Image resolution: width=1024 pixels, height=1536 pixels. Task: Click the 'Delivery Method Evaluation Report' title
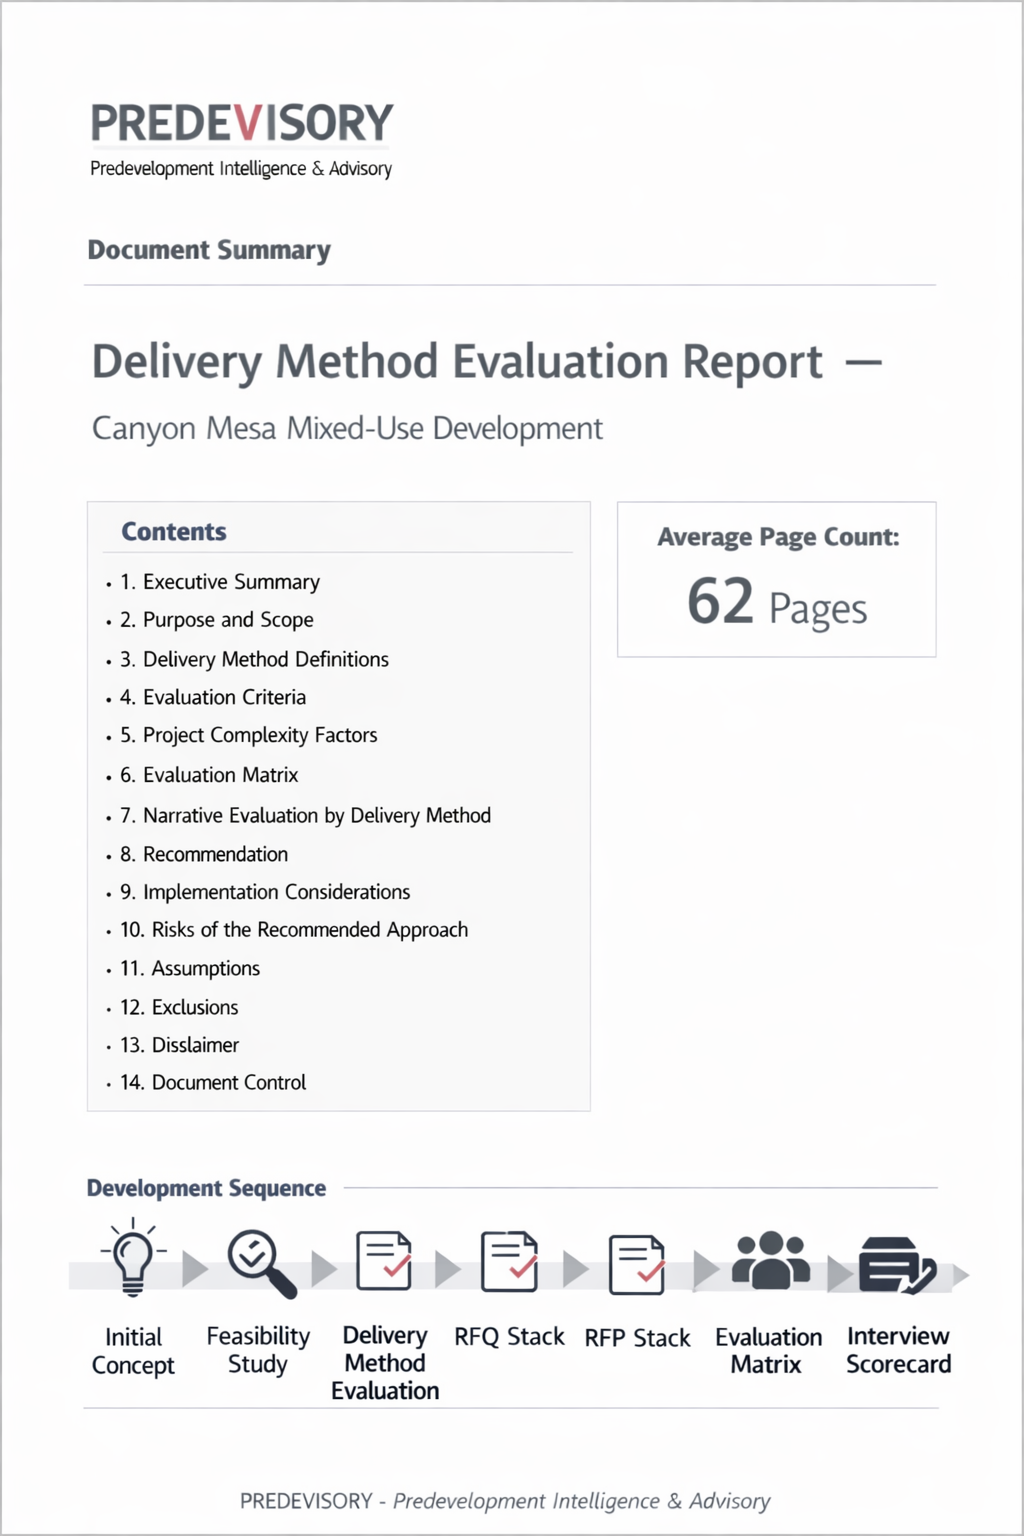click(x=458, y=362)
